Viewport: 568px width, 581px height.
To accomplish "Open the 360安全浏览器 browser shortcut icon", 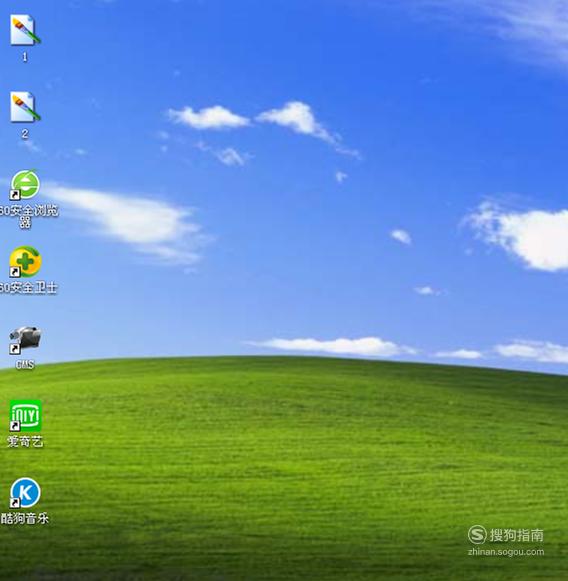I will (x=25, y=185).
